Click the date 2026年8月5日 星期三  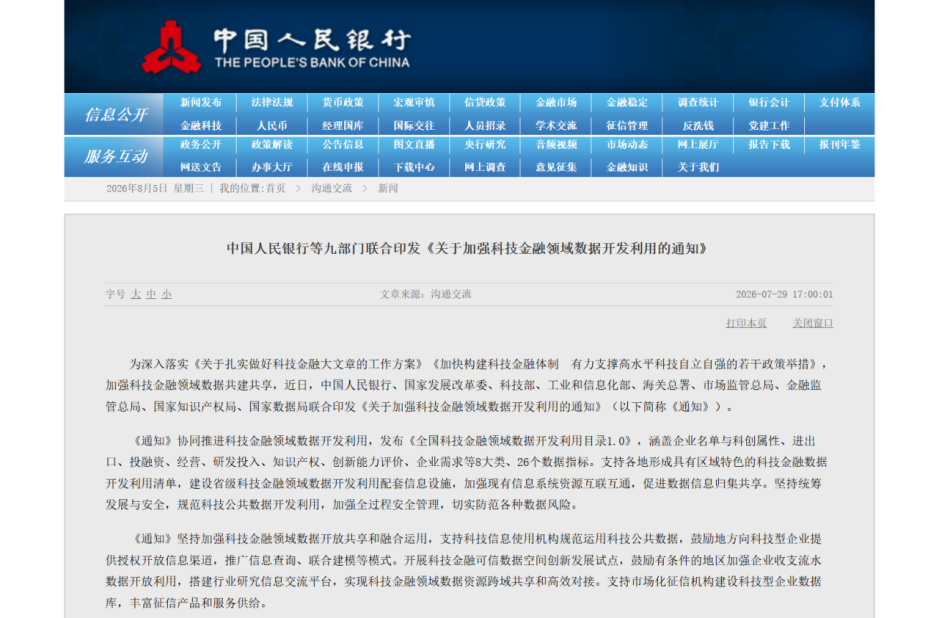[x=155, y=188]
